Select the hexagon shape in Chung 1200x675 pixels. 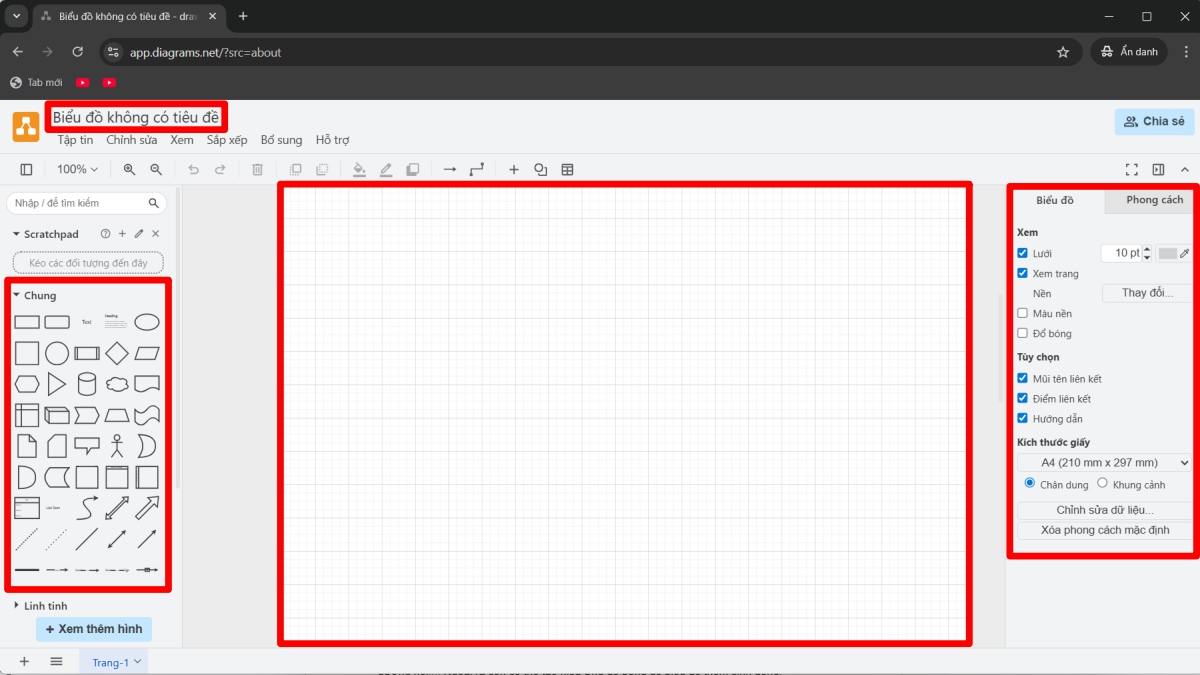(x=27, y=384)
